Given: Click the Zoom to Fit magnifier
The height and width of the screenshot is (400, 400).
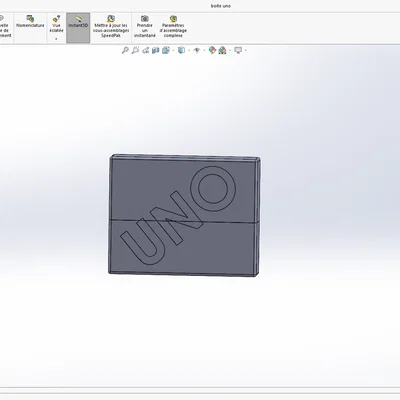Looking at the screenshot, I should 125,50.
